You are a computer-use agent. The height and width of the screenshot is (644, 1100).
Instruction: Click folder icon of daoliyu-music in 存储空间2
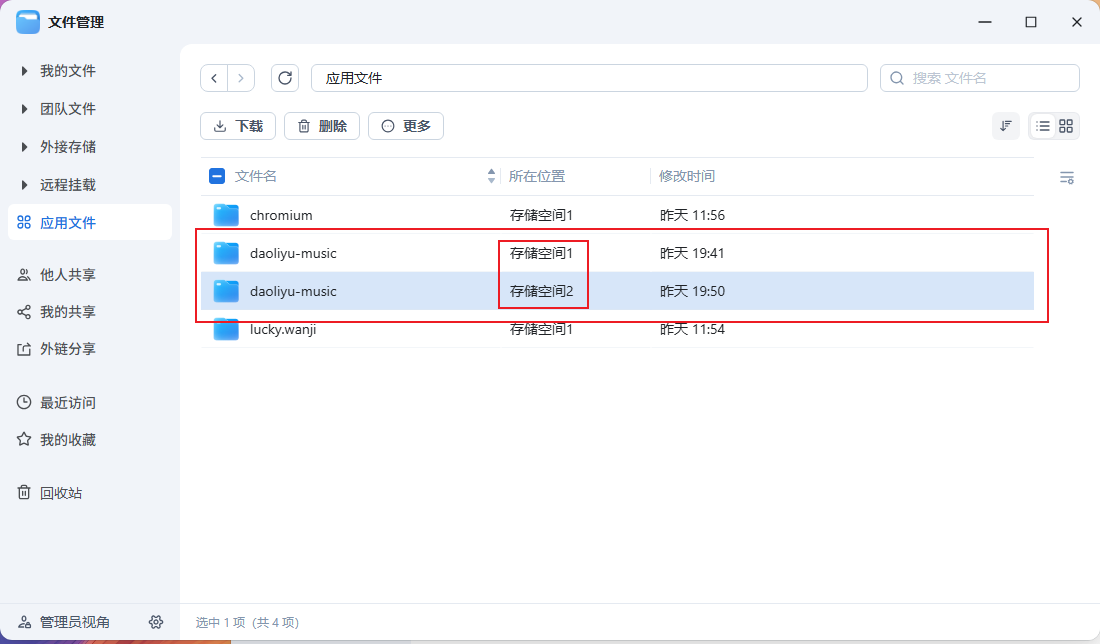226,290
